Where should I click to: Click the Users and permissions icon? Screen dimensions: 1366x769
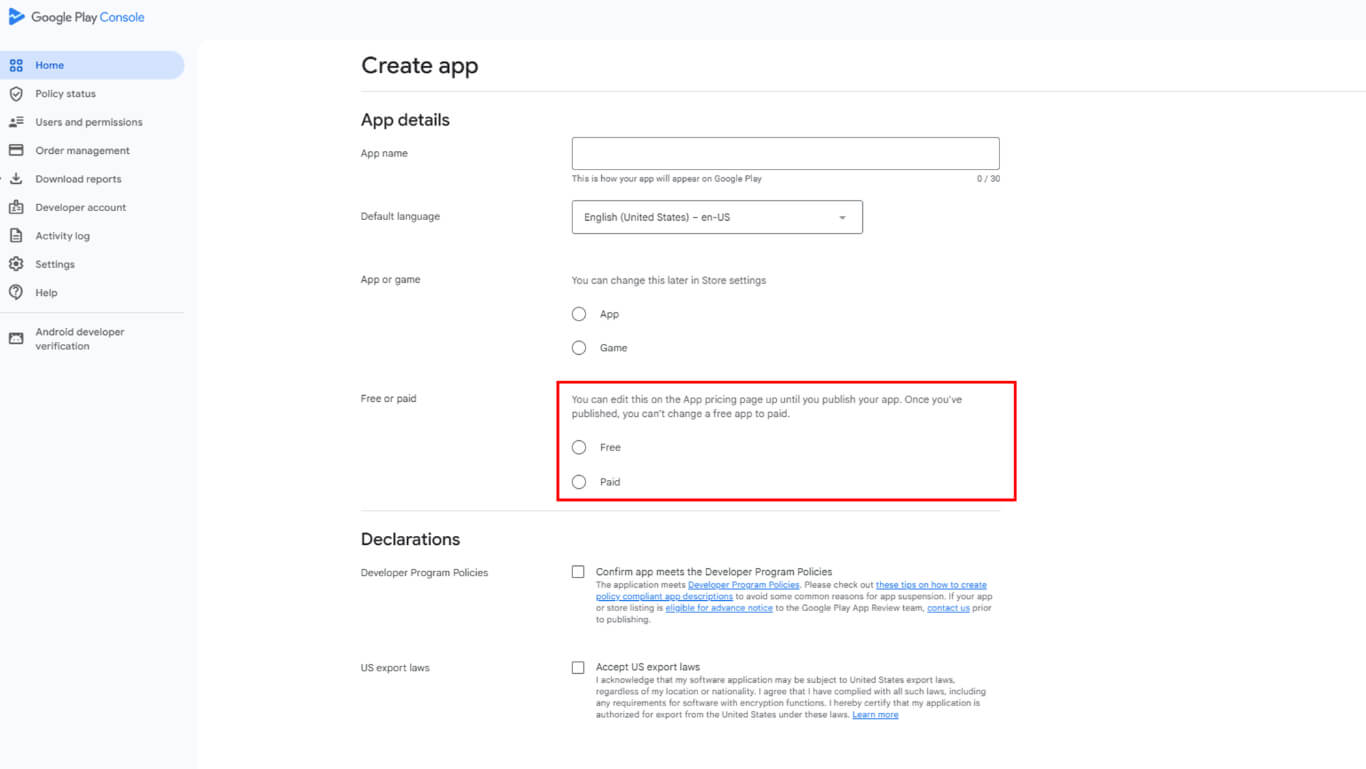[x=16, y=122]
